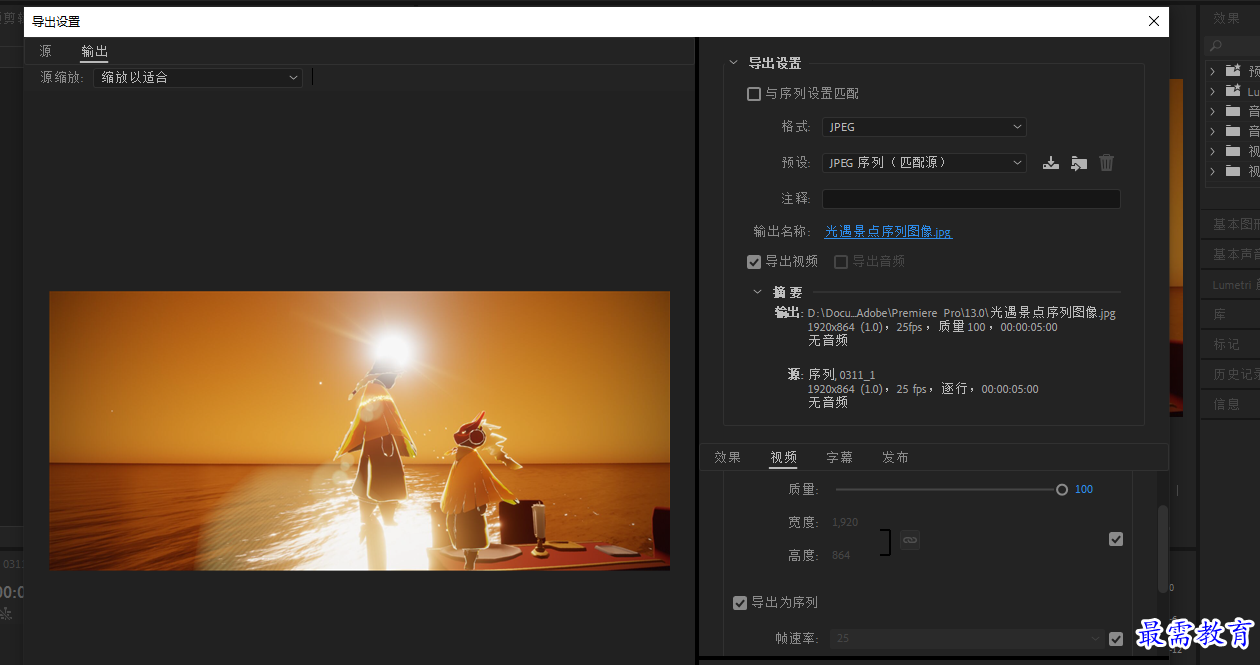Viewport: 1260px width, 665px height.
Task: Click the import preset icon
Action: (1078, 162)
